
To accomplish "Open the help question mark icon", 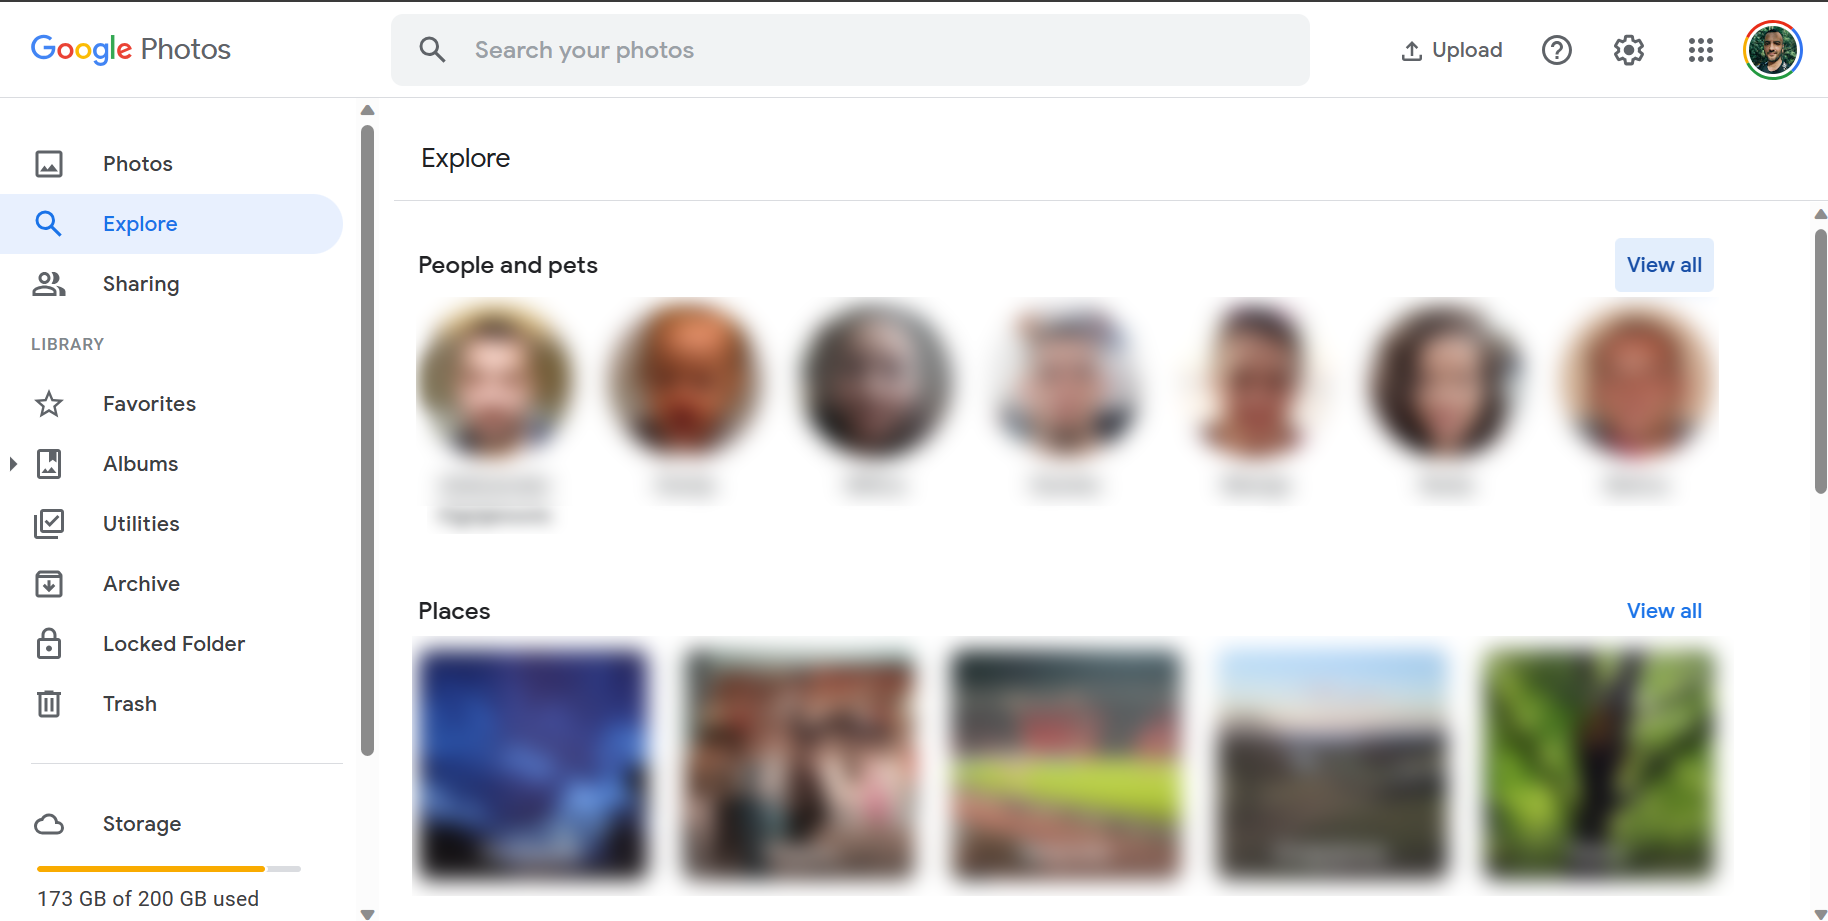I will click(x=1556, y=50).
